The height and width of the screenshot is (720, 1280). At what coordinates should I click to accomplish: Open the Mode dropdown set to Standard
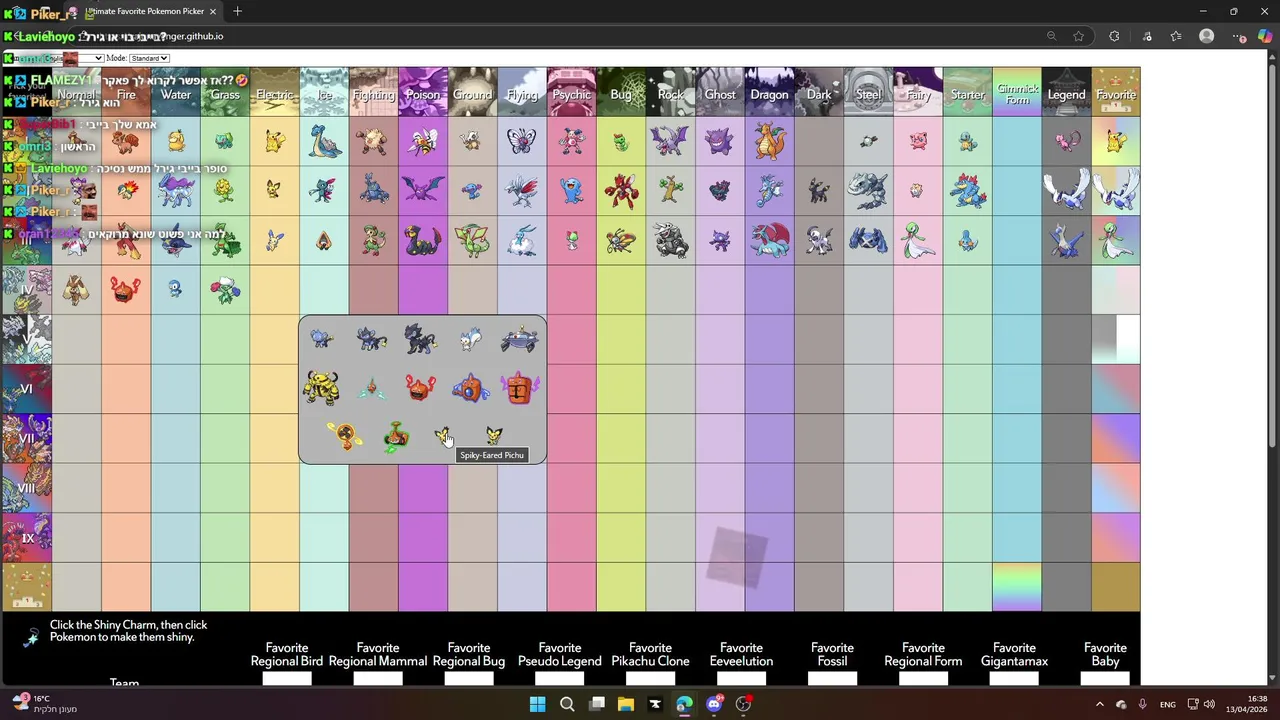point(150,58)
